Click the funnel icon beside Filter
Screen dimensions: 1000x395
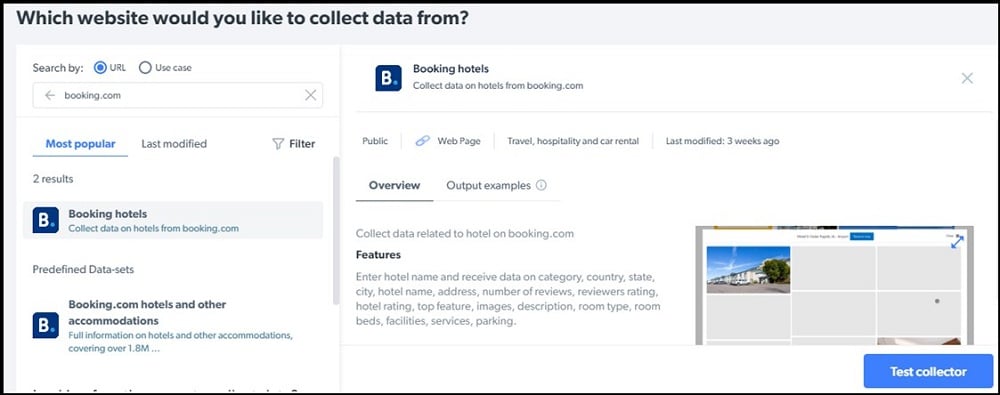pyautogui.click(x=277, y=144)
